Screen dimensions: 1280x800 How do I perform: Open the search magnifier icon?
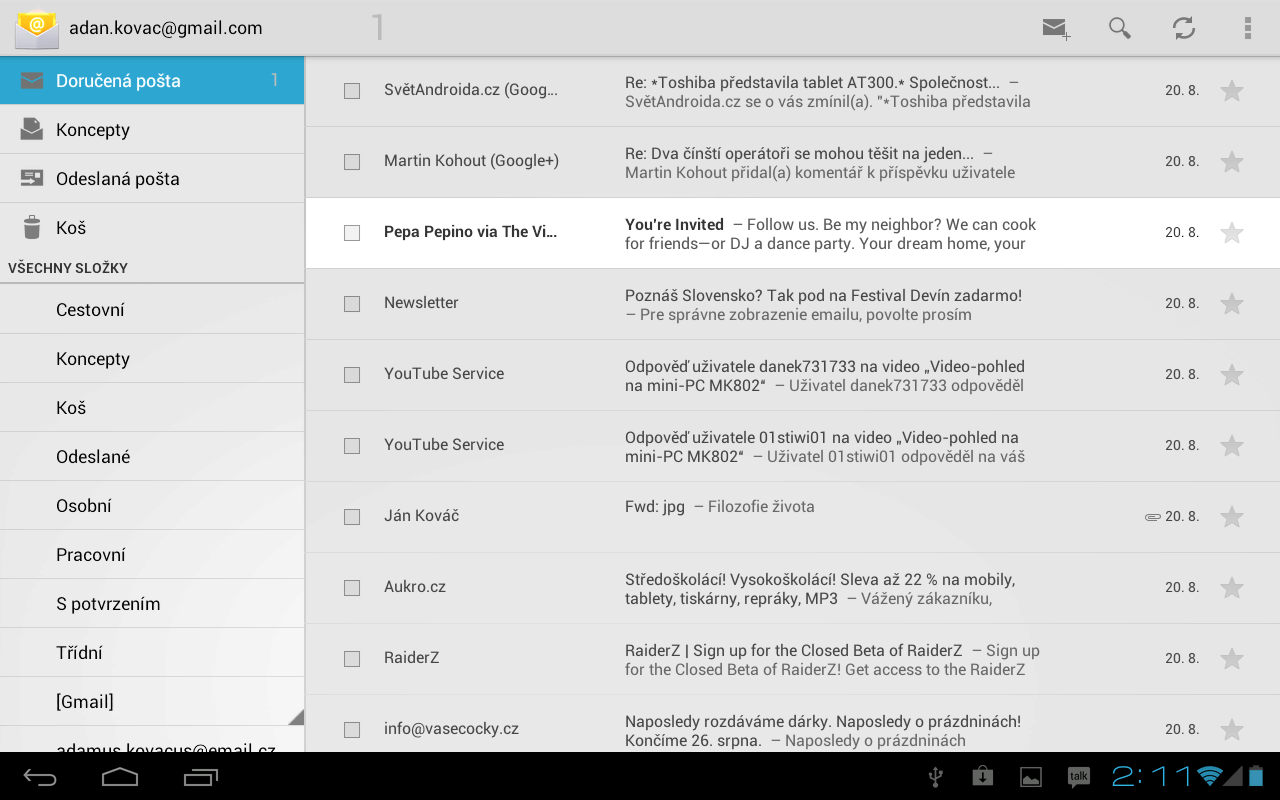(1119, 28)
